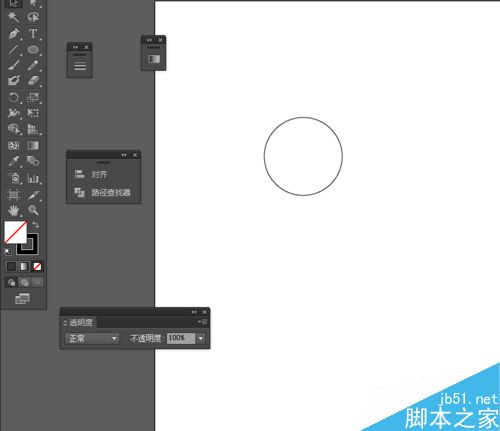Click the 不透明度 100% input field
This screenshot has width=500, height=431.
point(181,338)
